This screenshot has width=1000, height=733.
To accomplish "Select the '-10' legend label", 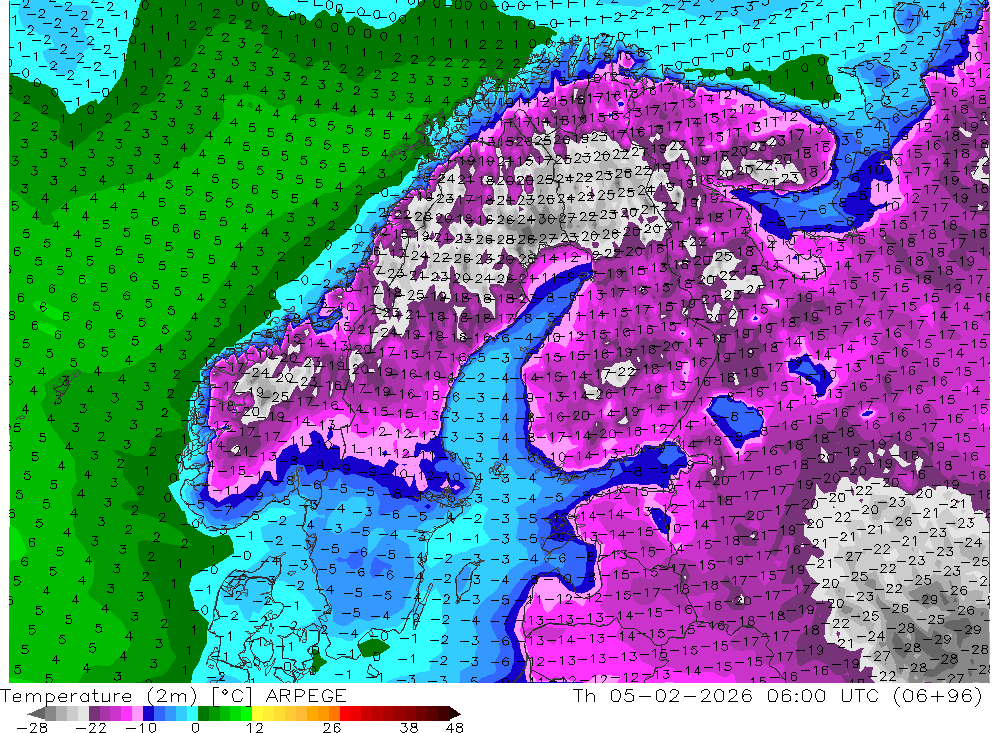I will 140,727.
